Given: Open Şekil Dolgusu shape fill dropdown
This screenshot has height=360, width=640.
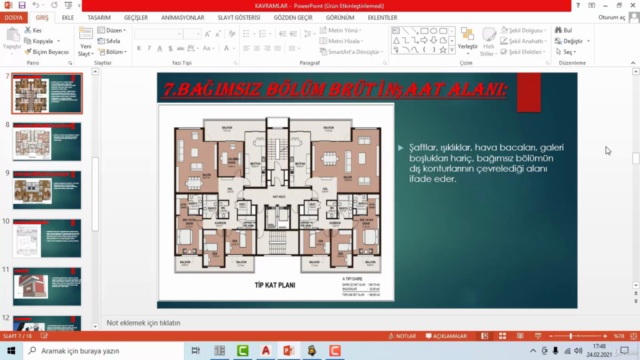Looking at the screenshot, I should tap(524, 30).
